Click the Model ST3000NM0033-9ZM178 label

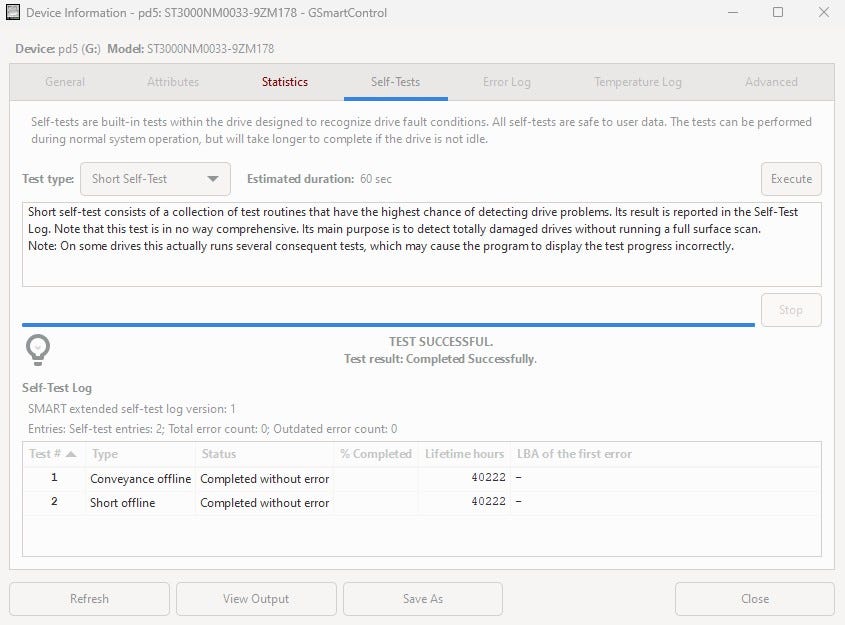191,49
